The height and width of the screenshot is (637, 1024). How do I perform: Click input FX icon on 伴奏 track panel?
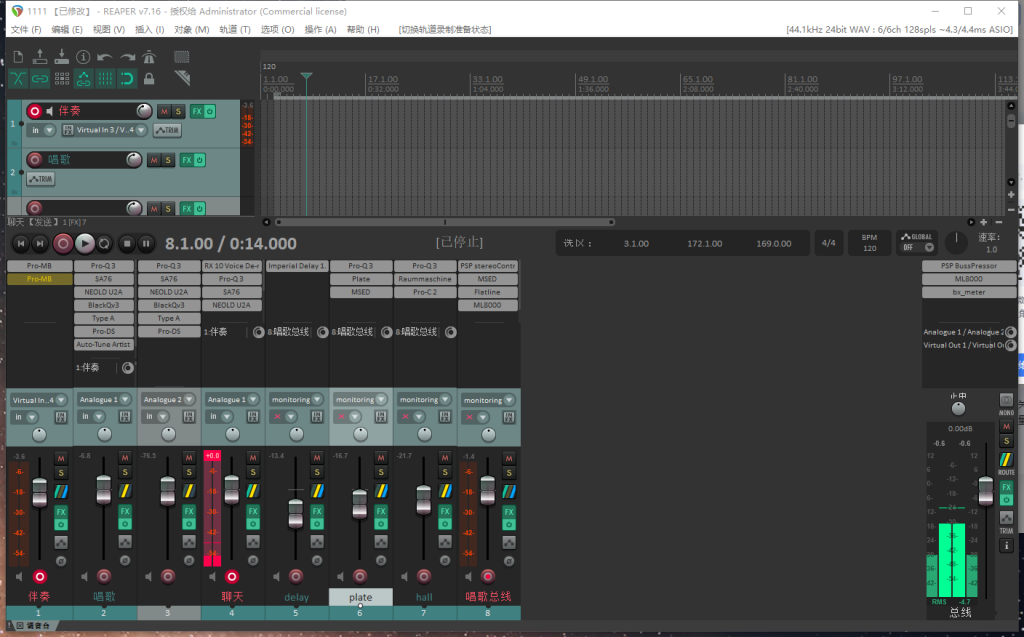coord(68,130)
